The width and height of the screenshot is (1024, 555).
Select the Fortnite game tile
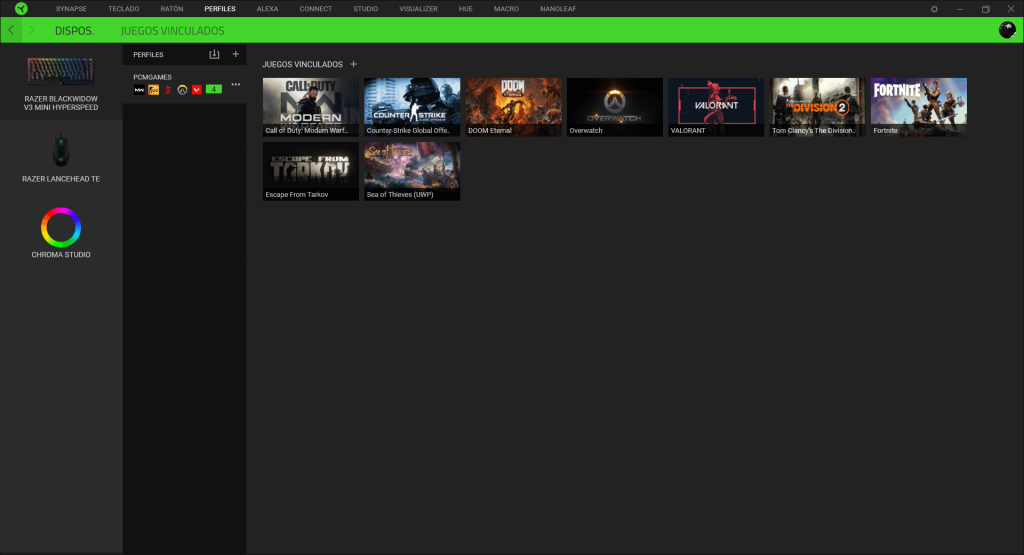click(x=919, y=107)
